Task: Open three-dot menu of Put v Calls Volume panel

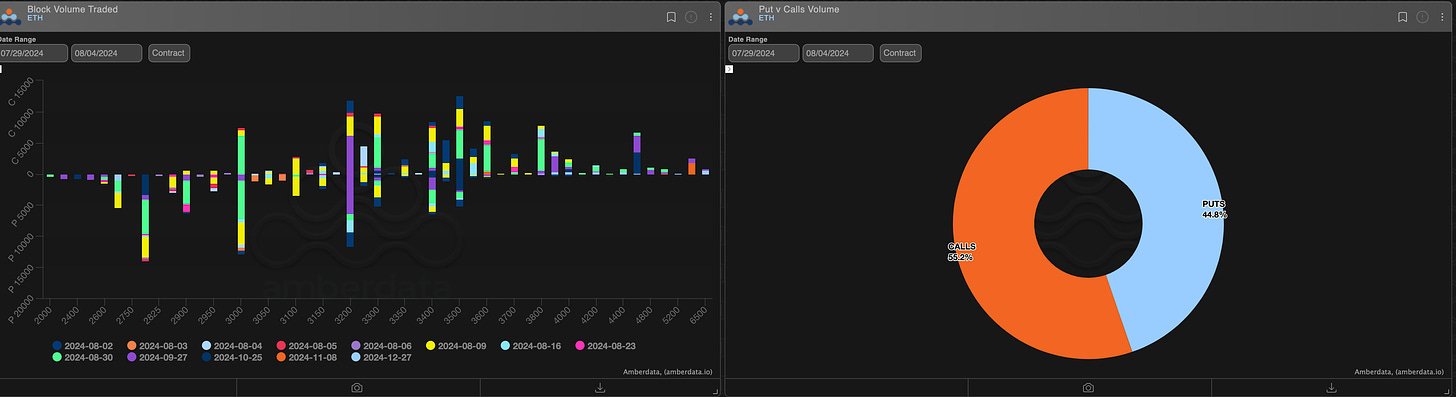Action: pyautogui.click(x=1442, y=17)
